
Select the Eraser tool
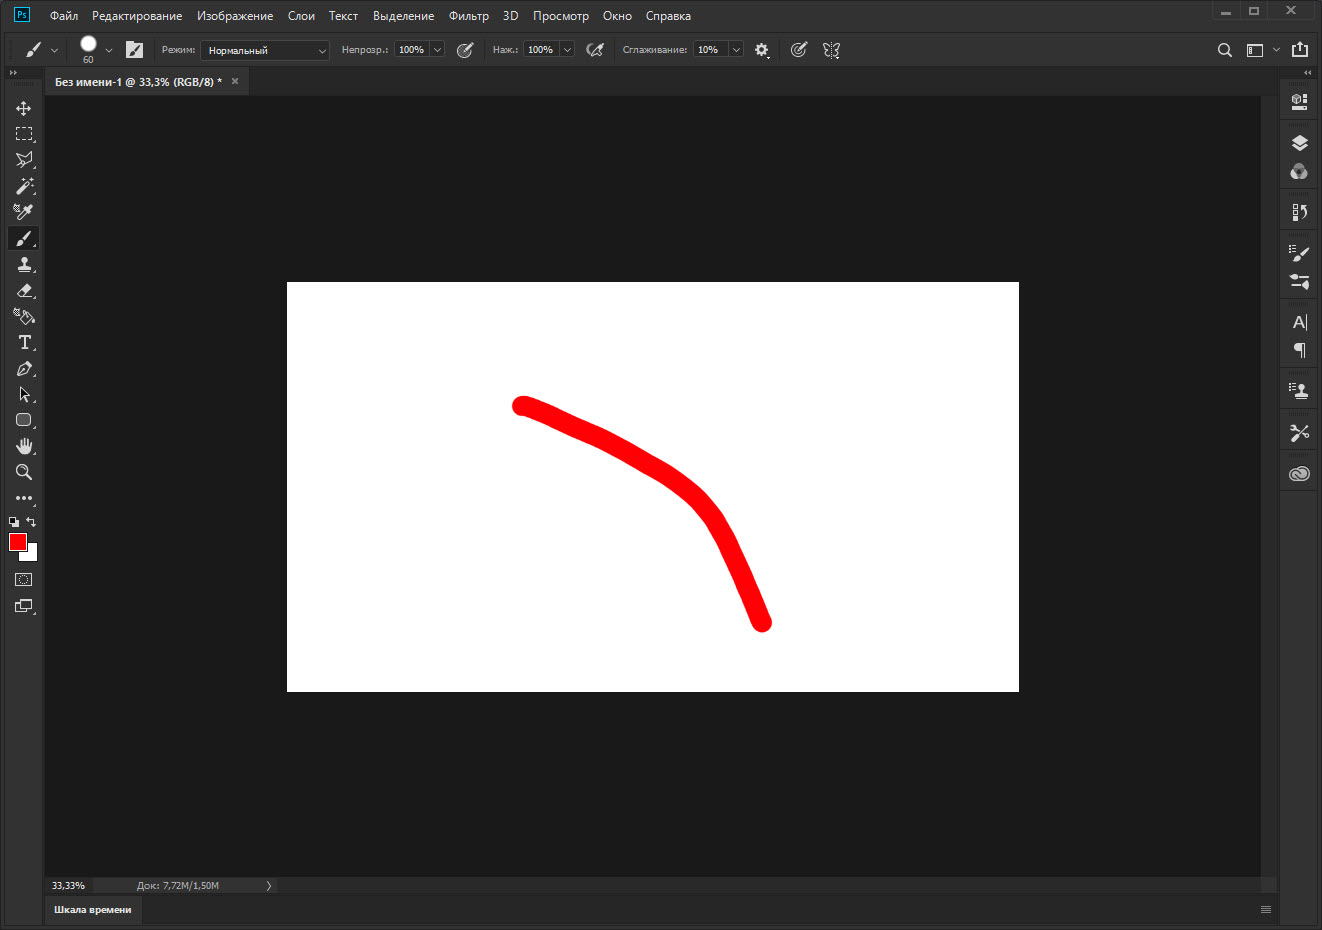coord(24,290)
